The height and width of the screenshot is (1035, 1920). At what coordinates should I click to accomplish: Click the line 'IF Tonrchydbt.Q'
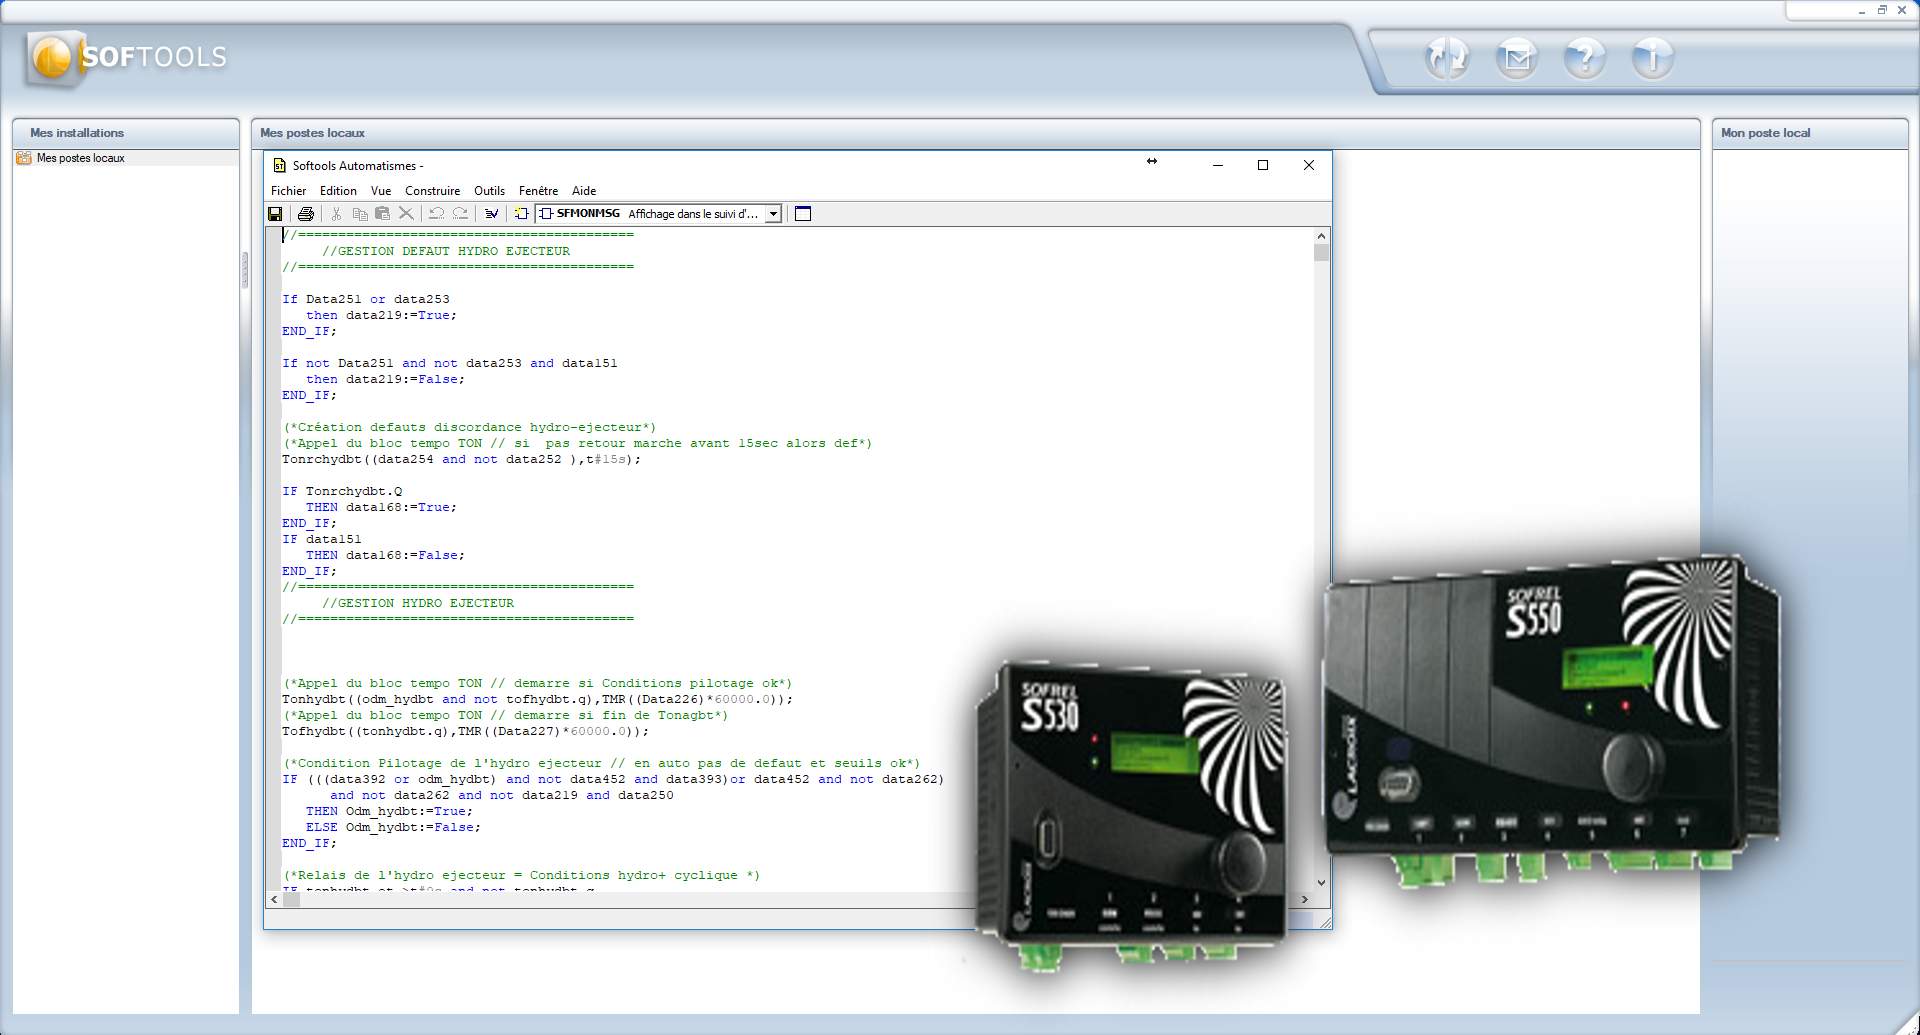342,492
